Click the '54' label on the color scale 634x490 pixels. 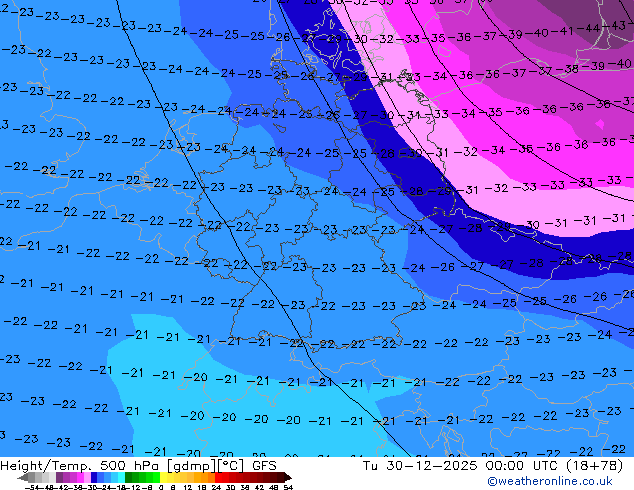click(x=288, y=487)
